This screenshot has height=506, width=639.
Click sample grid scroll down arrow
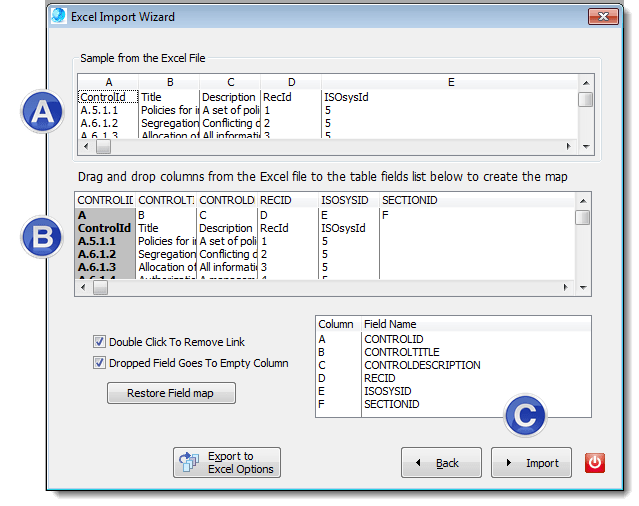point(586,147)
